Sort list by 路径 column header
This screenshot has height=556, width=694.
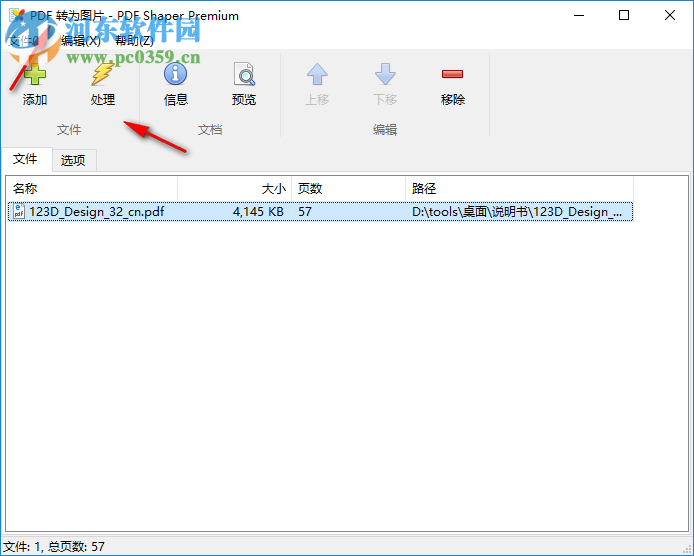click(519, 189)
